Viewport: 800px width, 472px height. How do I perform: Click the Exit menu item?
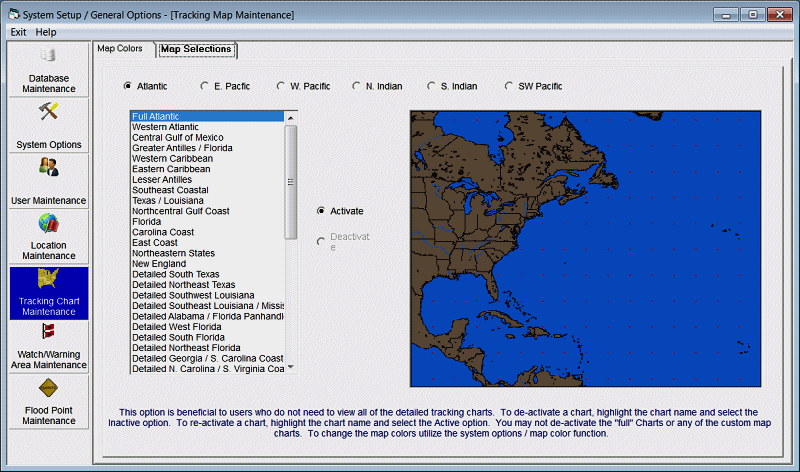point(18,32)
